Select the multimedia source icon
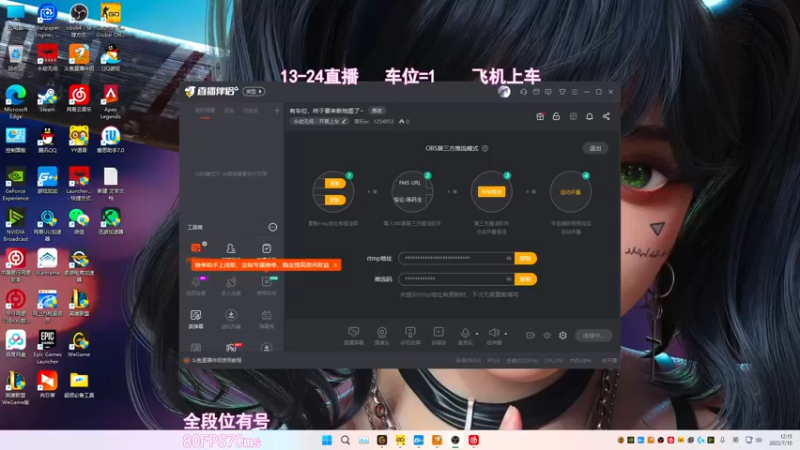This screenshot has height=450, width=800. [x=438, y=332]
